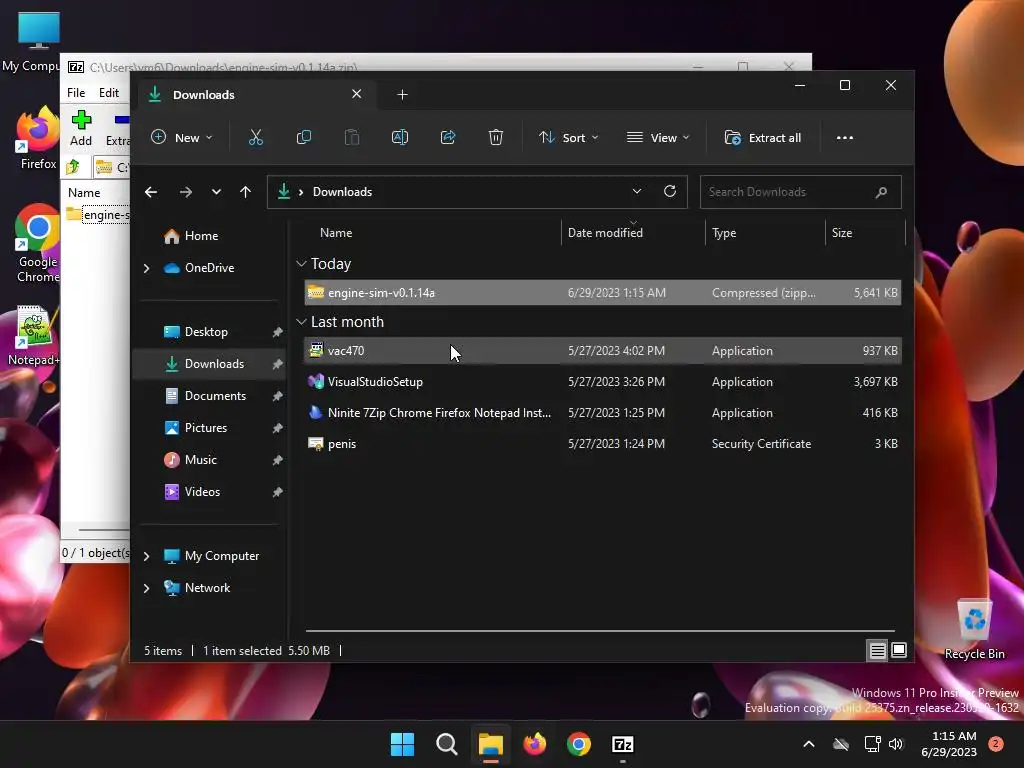Open Recycle Bin on desktop
This screenshot has width=1024, height=768.
click(x=974, y=630)
